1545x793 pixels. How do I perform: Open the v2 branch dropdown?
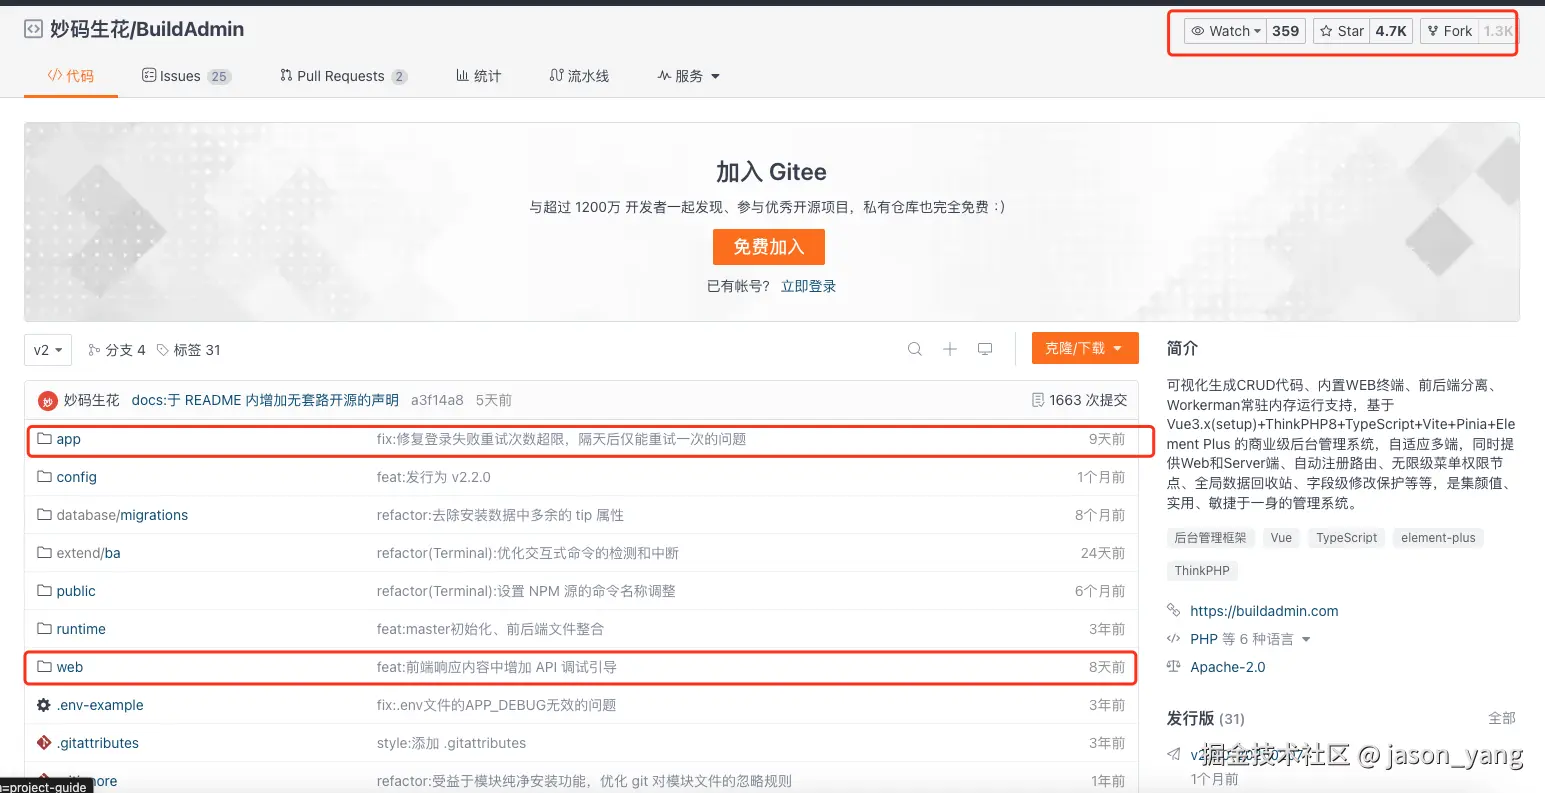pyautogui.click(x=48, y=350)
